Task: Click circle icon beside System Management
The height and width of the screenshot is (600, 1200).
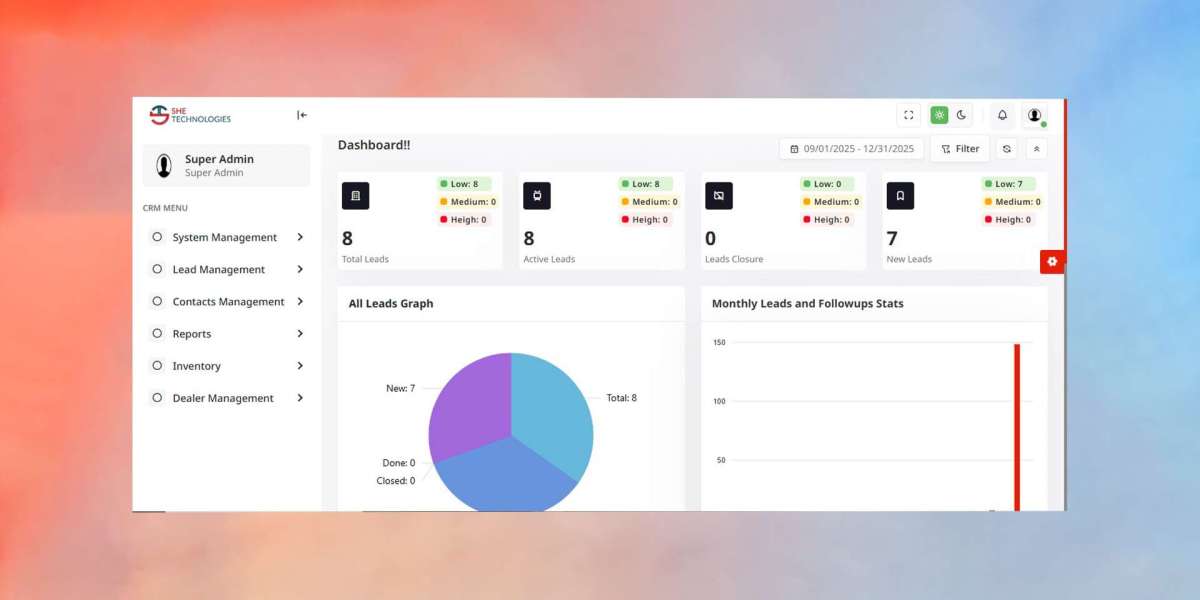Action: pos(157,237)
